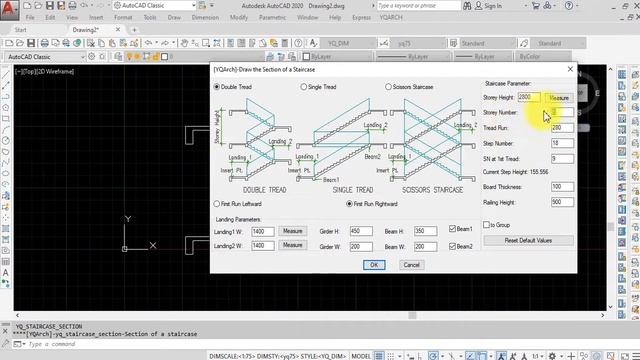Click the Cut icon on Standard toolbar
Viewport: 640px width, 360px height.
click(91, 43)
